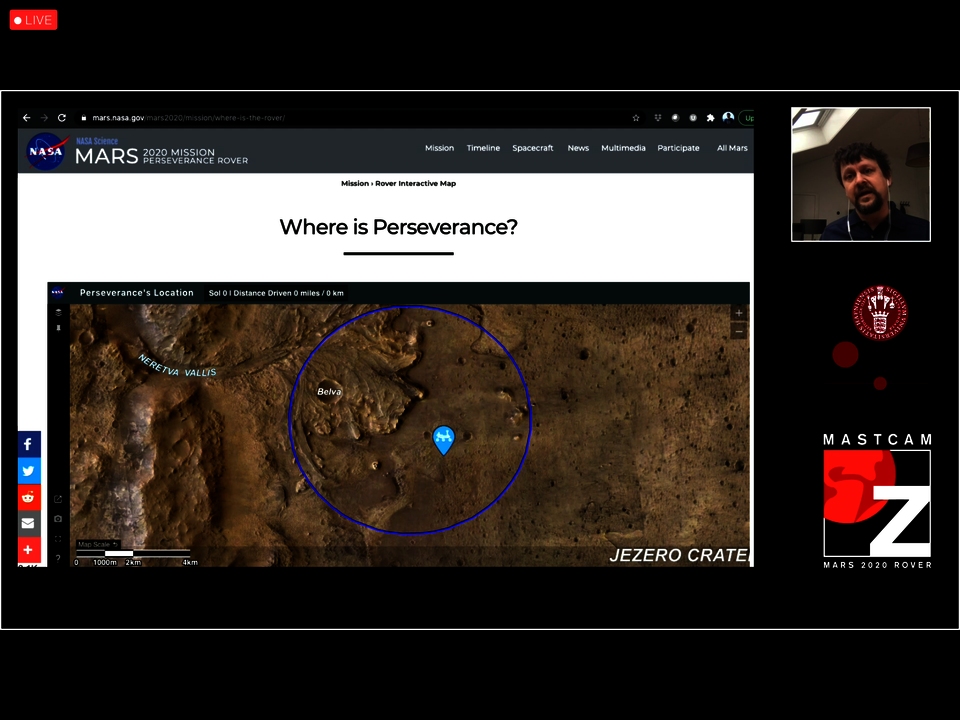Open the browser extensions puzzle icon
This screenshot has height=720, width=960.
[710, 118]
